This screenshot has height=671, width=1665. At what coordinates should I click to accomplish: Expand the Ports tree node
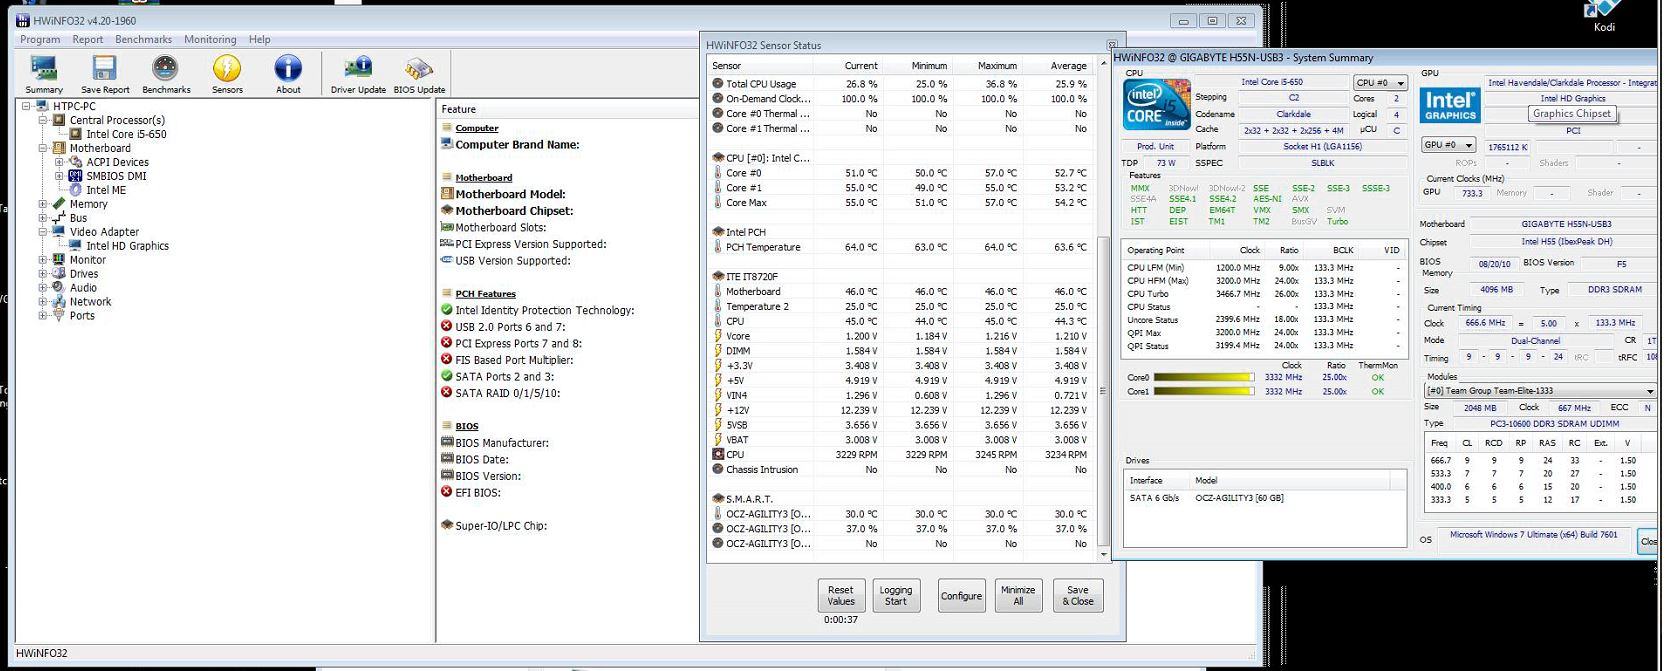(x=43, y=316)
